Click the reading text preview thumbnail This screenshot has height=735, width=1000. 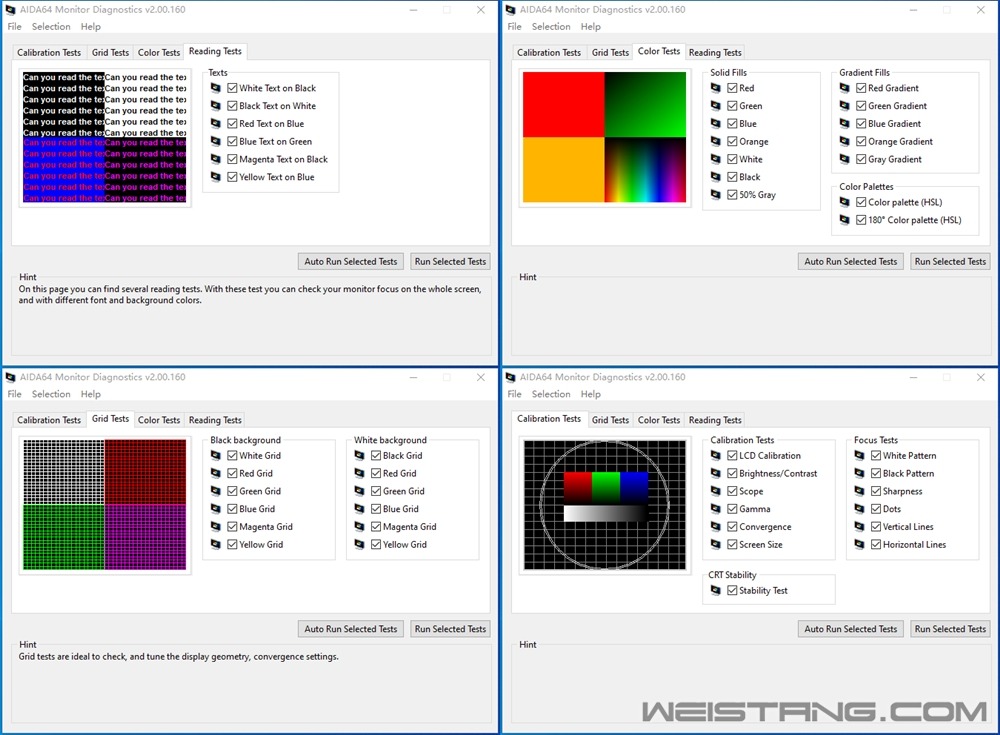pyautogui.click(x=105, y=137)
